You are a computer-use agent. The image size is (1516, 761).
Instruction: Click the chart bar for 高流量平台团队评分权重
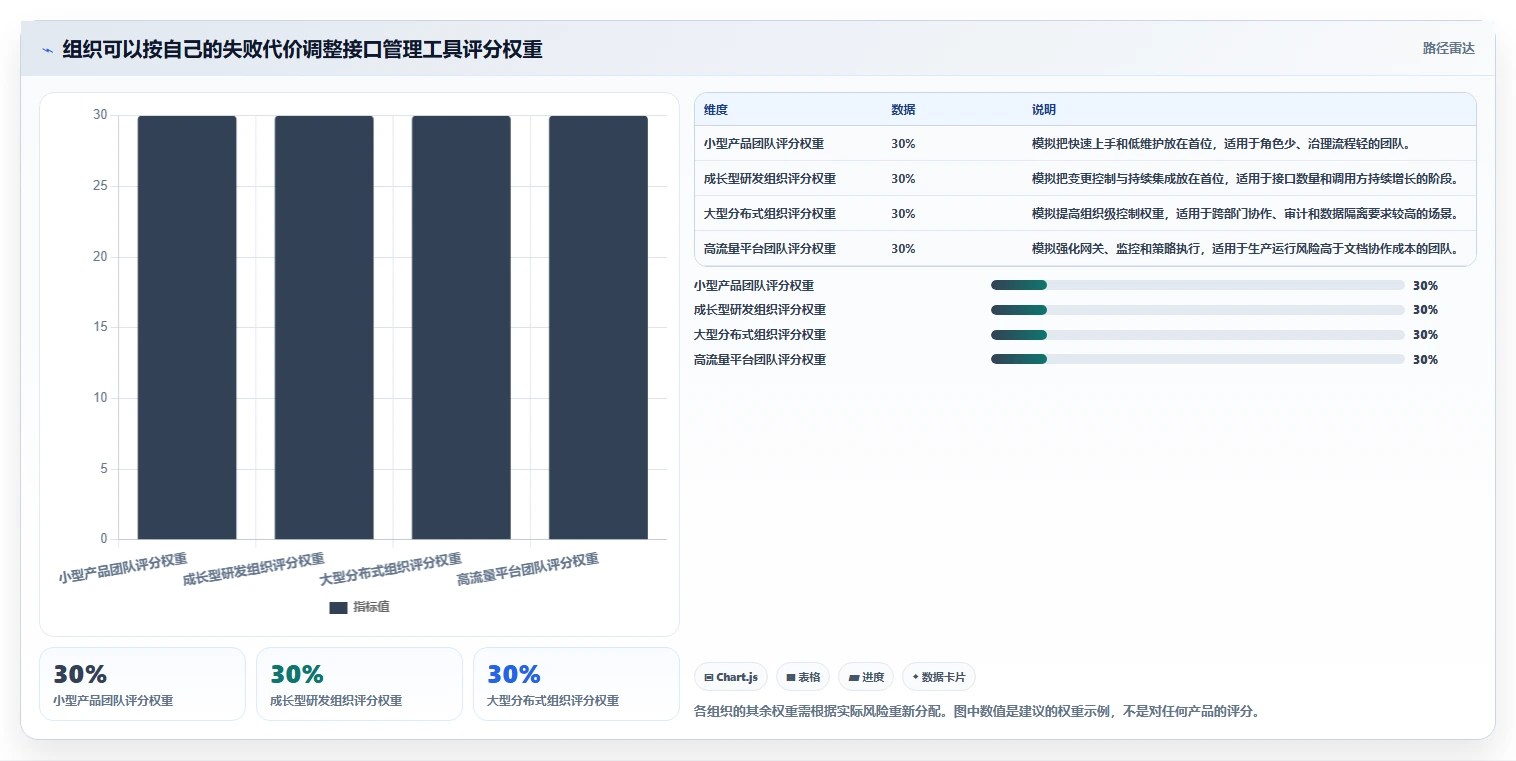[598, 327]
